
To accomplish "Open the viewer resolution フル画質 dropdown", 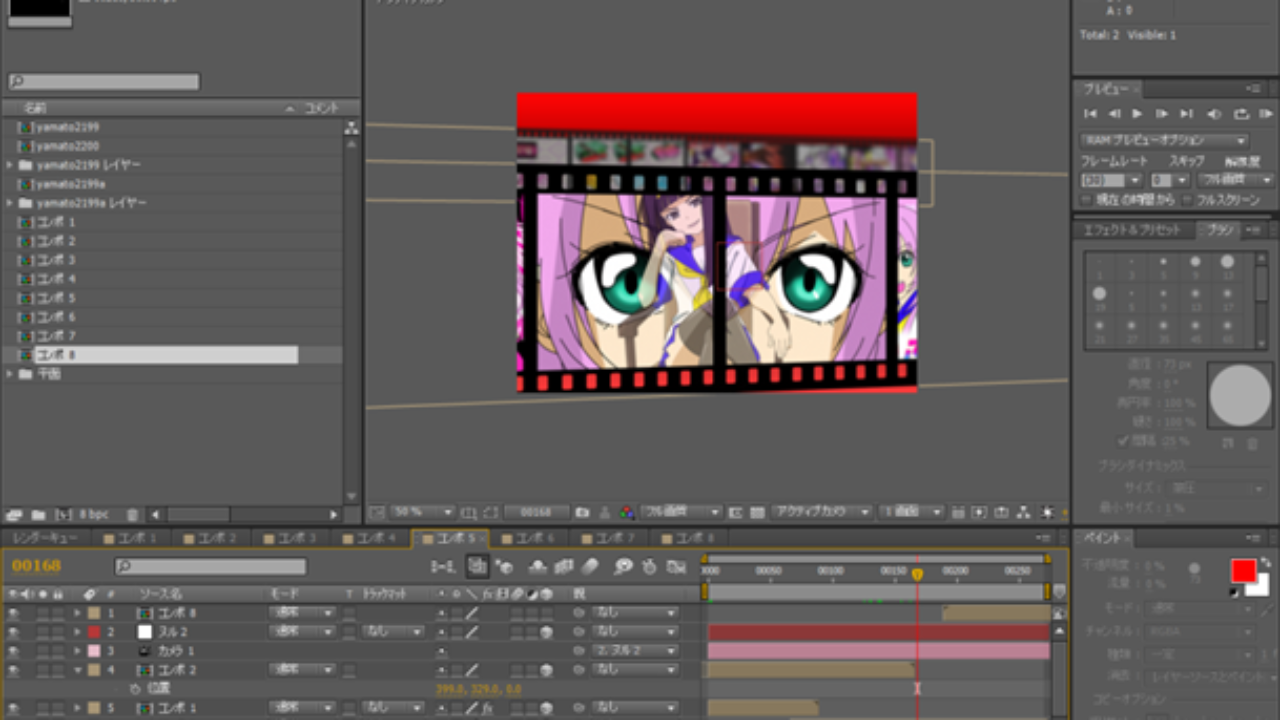I will tap(681, 512).
